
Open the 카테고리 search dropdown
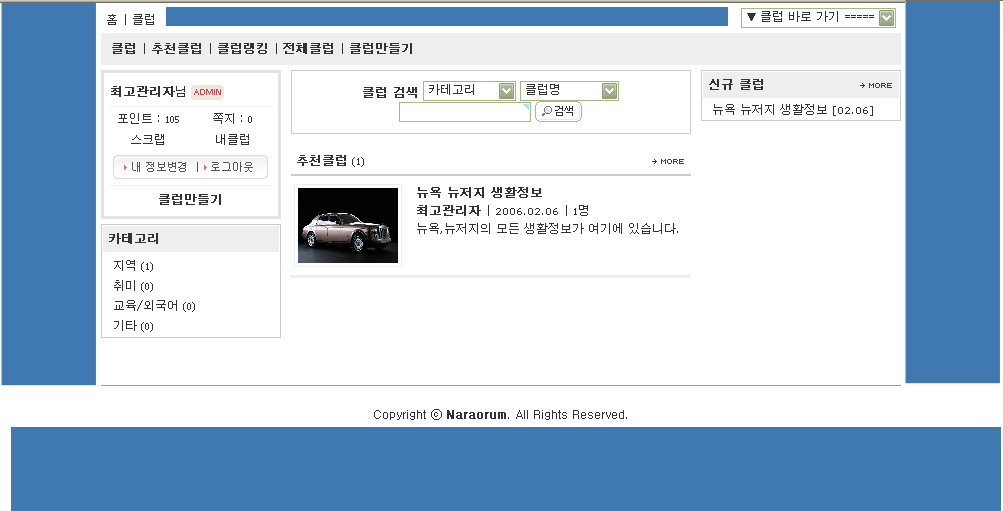pyautogui.click(x=469, y=91)
